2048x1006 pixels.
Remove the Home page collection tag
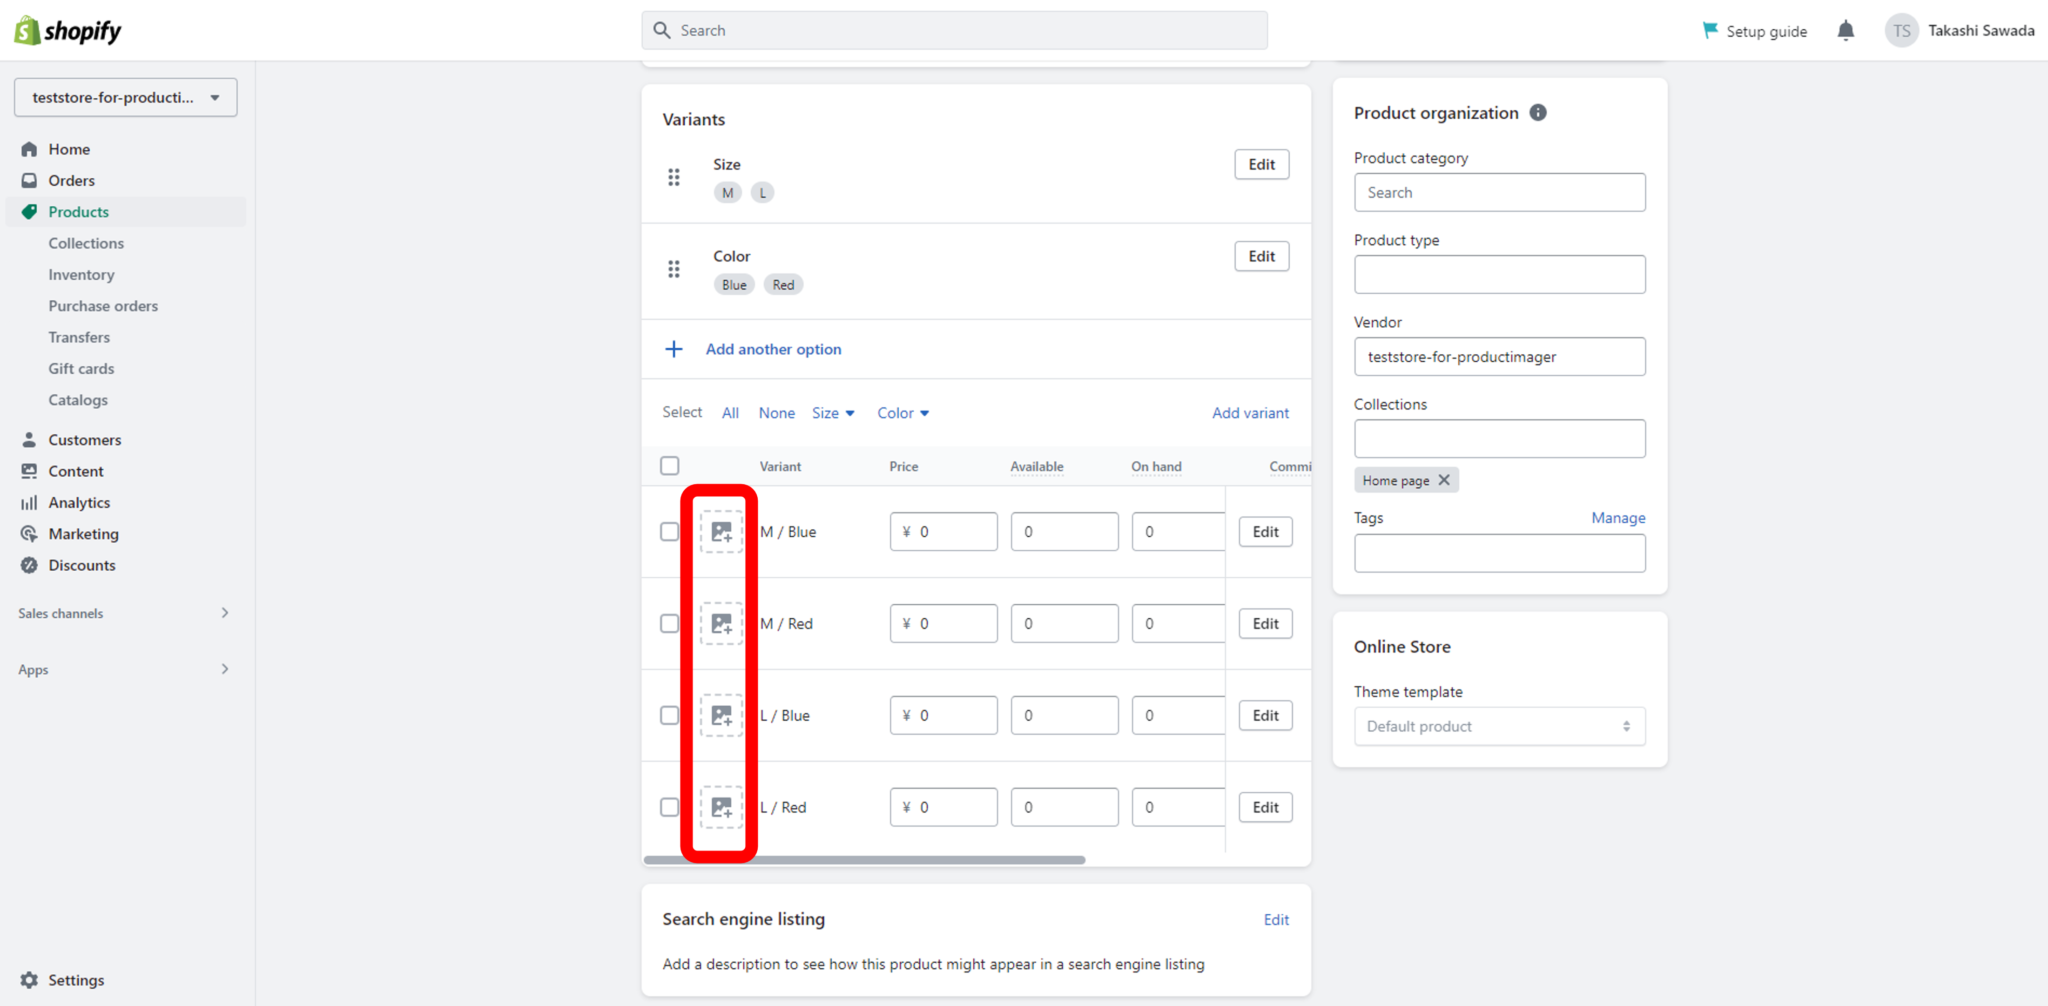[x=1444, y=479]
